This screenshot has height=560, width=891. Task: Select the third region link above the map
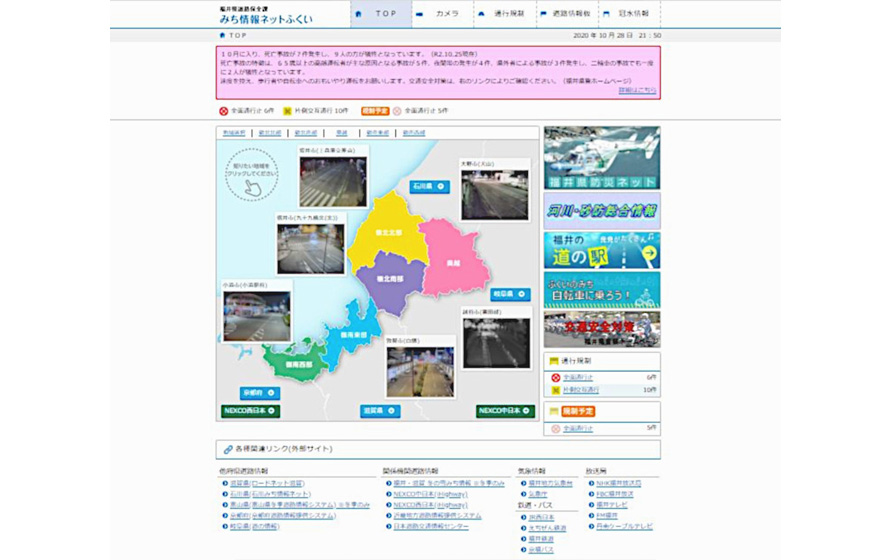pyautogui.click(x=306, y=133)
